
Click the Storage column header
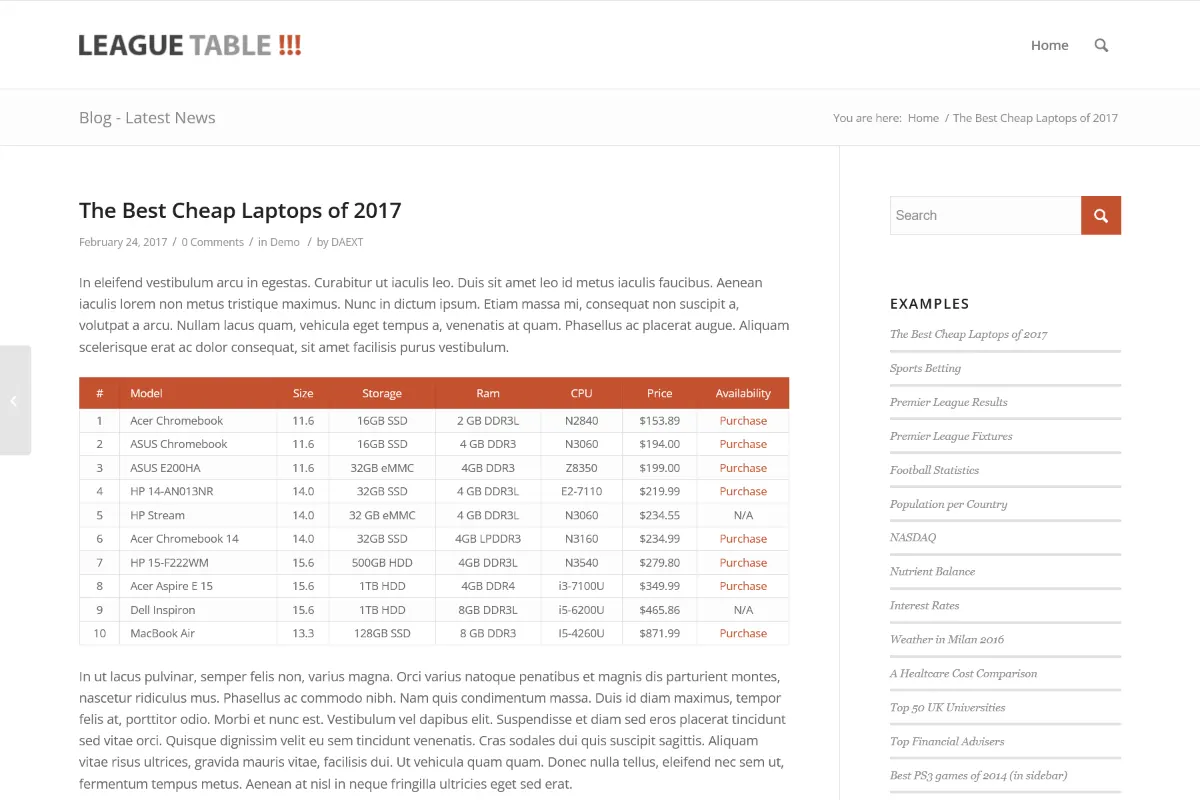[382, 393]
